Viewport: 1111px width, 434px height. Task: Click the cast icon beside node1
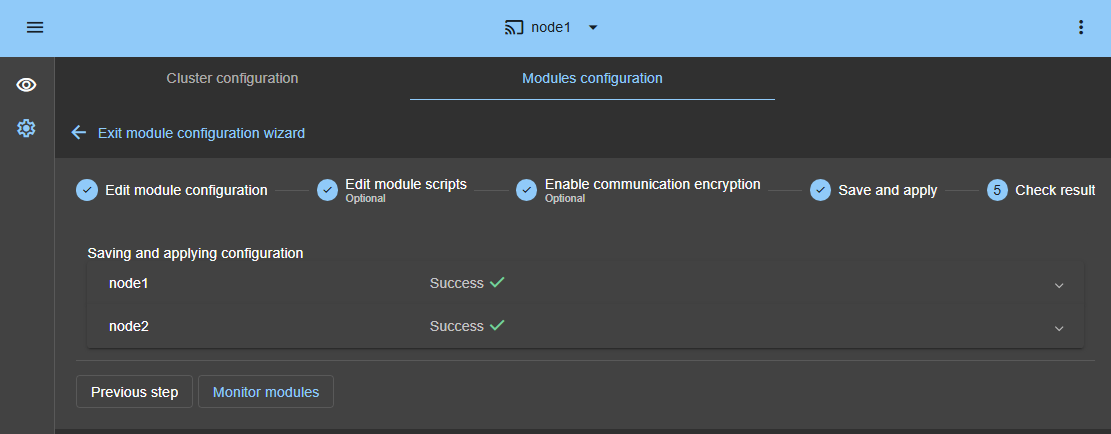point(514,28)
